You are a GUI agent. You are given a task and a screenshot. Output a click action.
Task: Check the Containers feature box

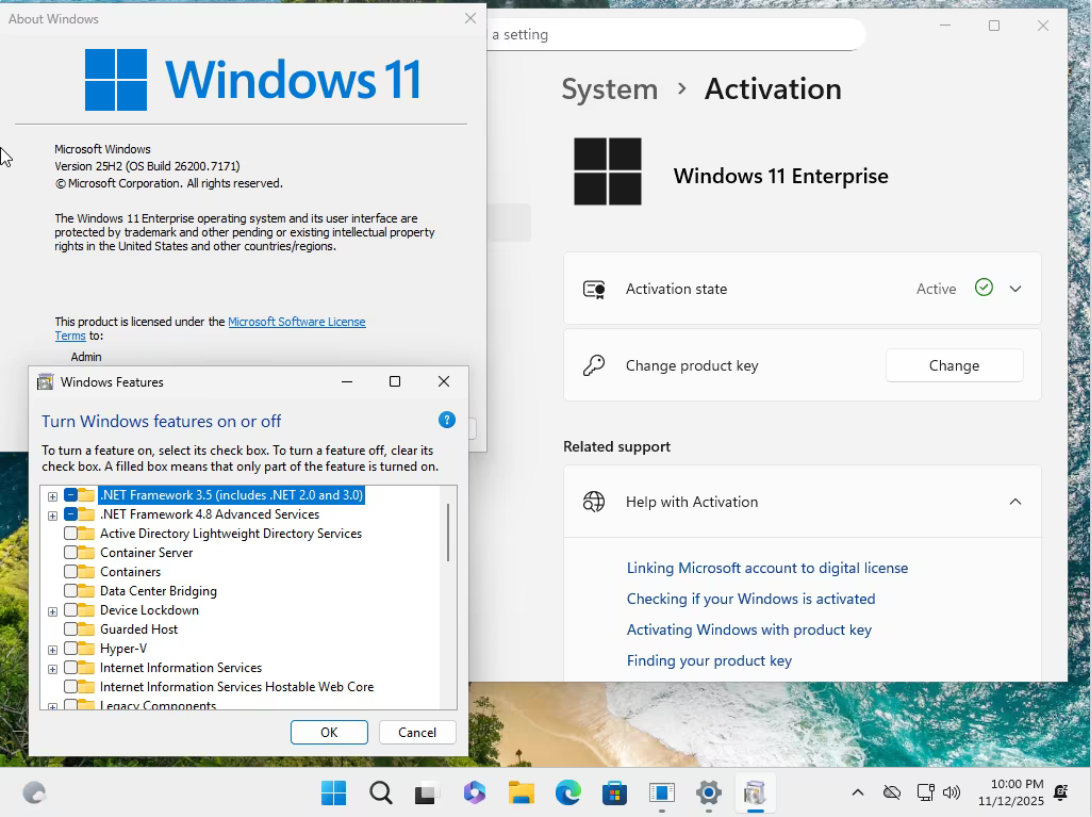tap(71, 572)
